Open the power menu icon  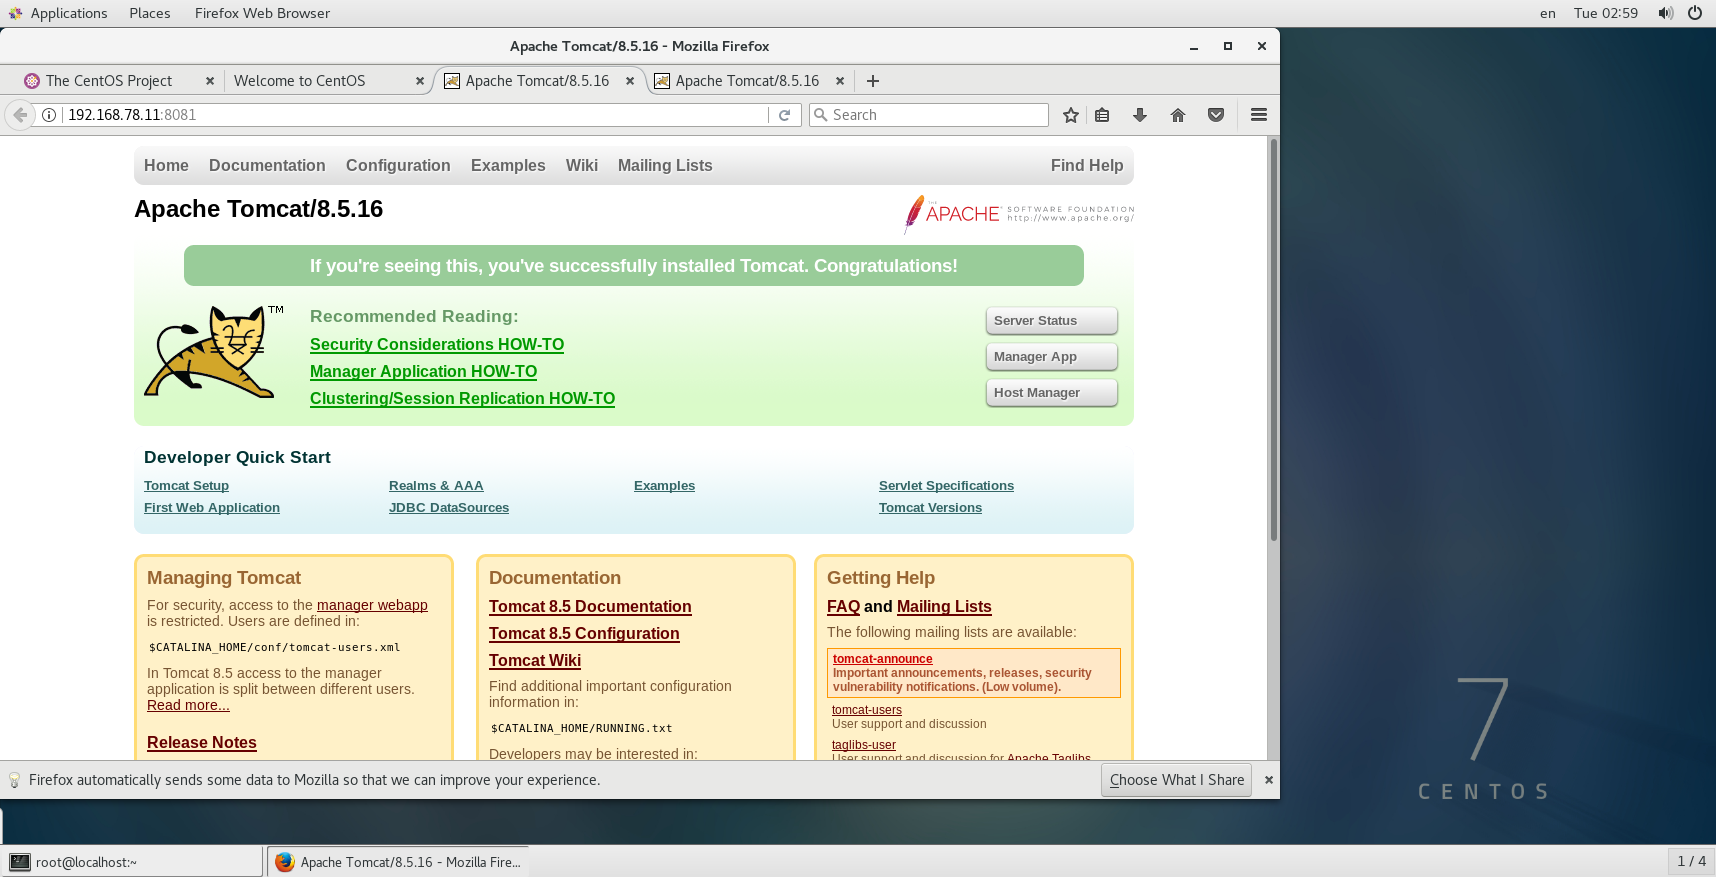[1695, 13]
